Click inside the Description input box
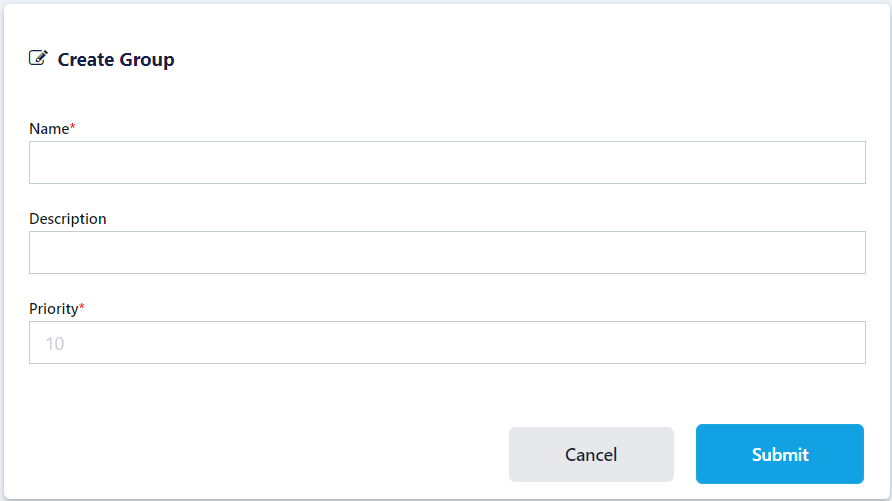The height and width of the screenshot is (501, 892). coord(447,252)
